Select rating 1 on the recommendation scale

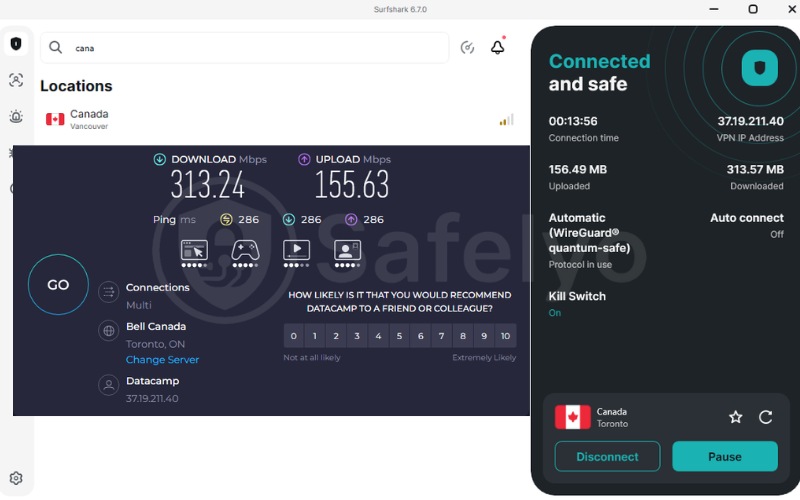(x=315, y=336)
